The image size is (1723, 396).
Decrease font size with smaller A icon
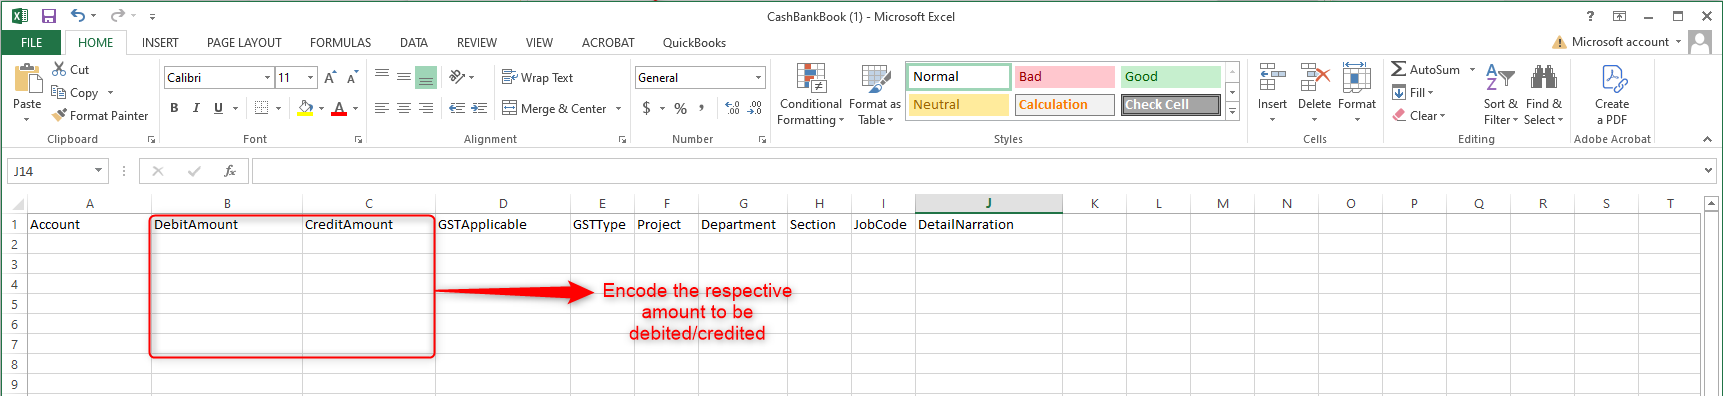click(352, 78)
